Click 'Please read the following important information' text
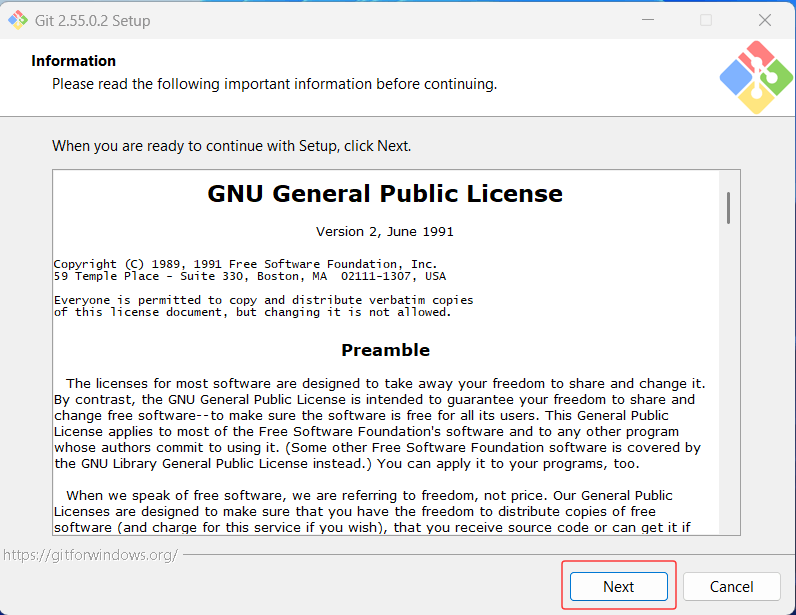 point(274,84)
